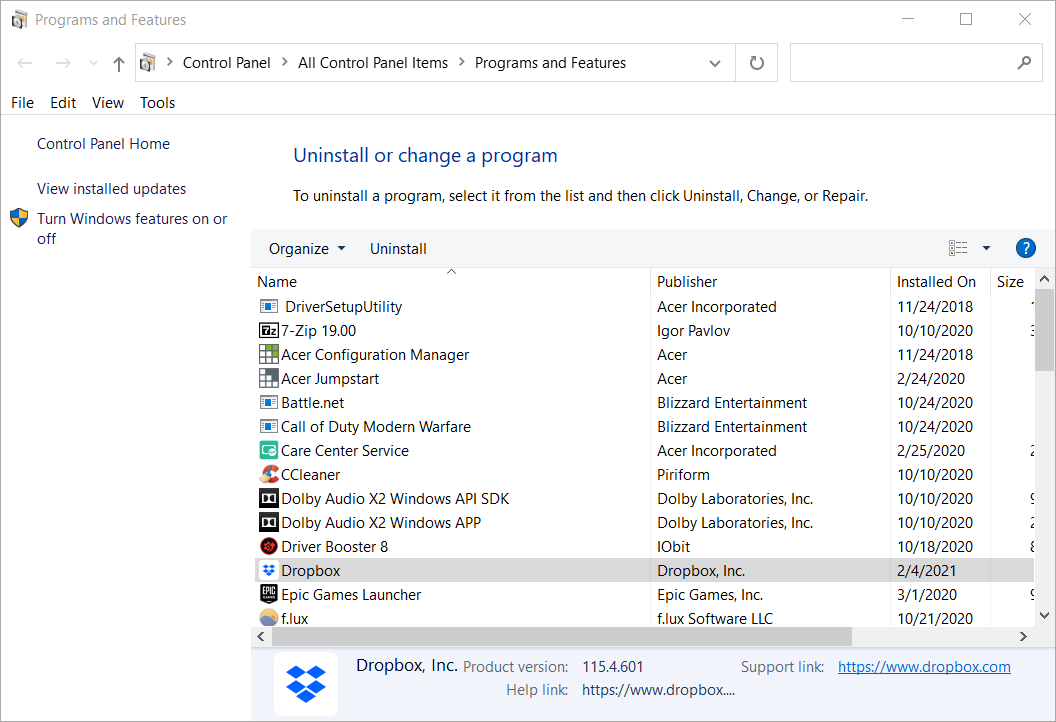Expand the chevron after All Control Panel Items
The width and height of the screenshot is (1056, 722).
point(461,62)
